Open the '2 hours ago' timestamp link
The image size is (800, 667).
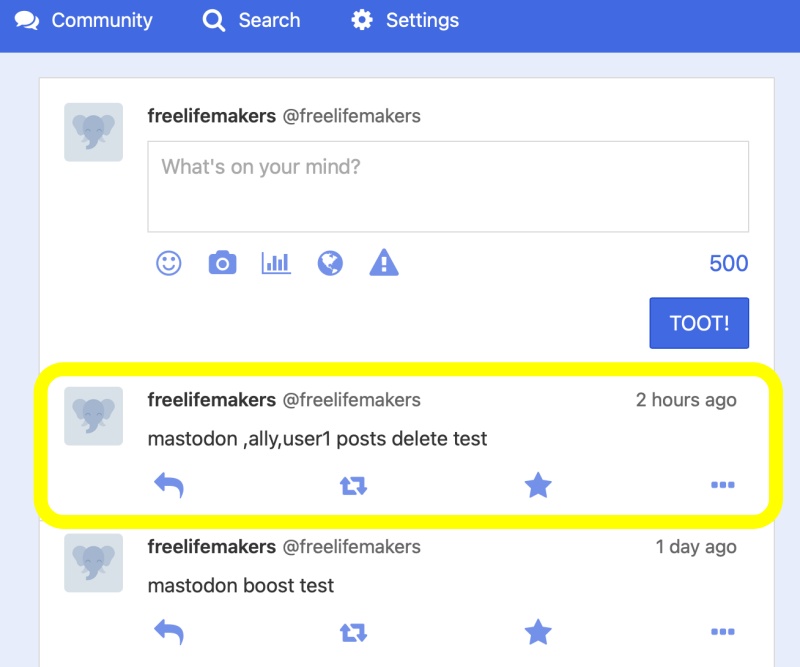[x=686, y=400]
